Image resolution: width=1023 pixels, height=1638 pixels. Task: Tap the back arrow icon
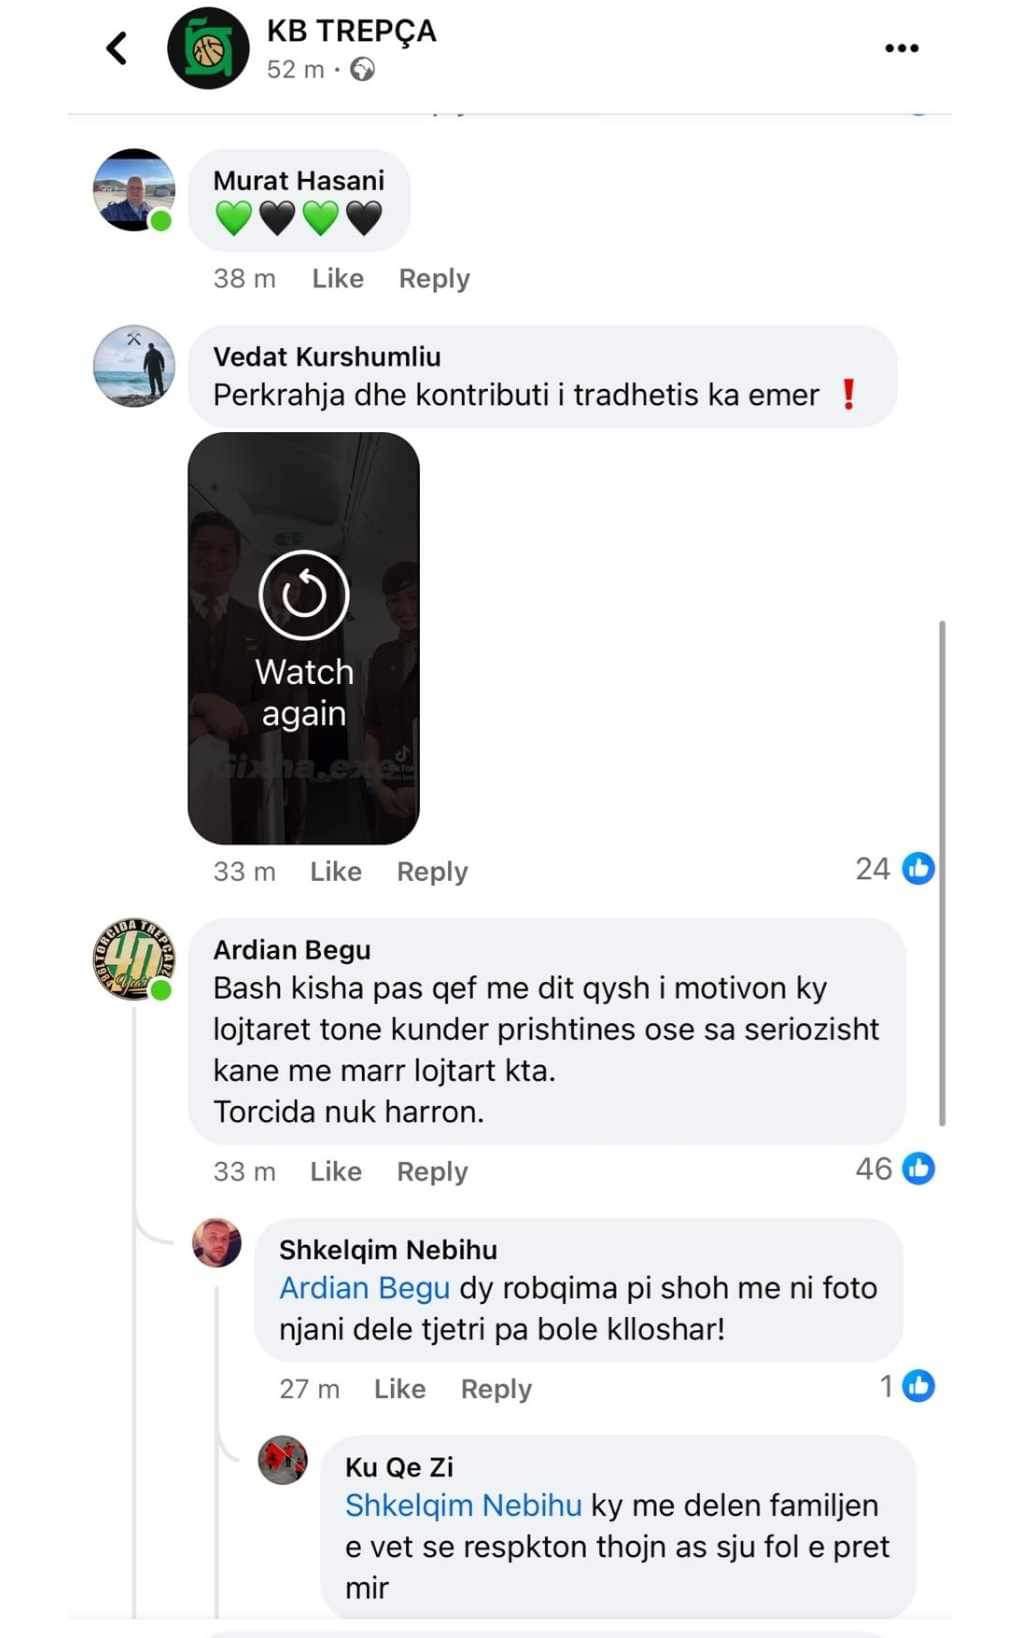(117, 48)
